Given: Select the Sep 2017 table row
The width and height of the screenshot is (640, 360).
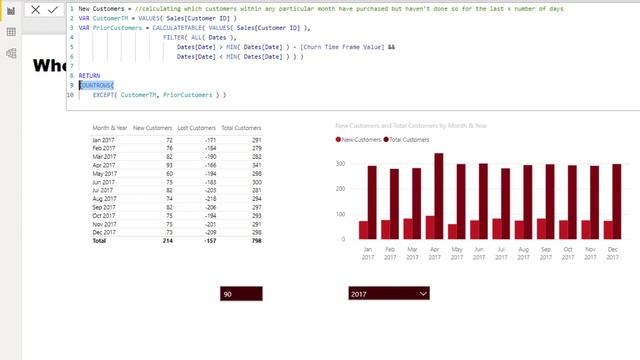Looking at the screenshot, I should point(177,207).
